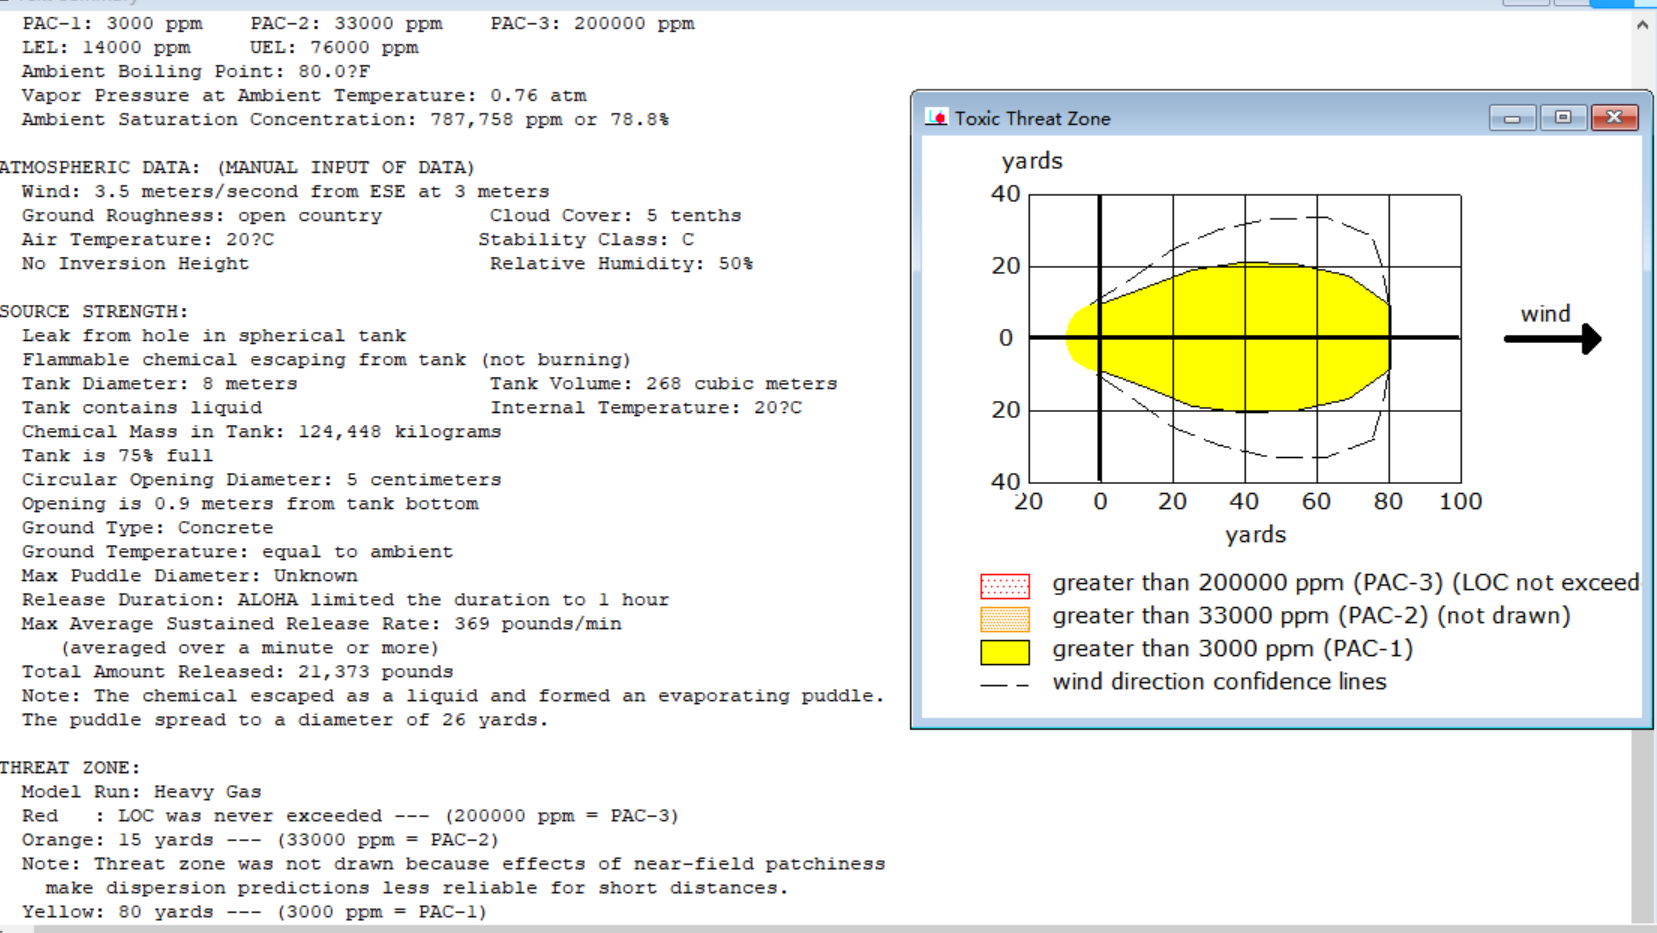
Task: Click the 'LEL: 14000 ppm' value
Action: tap(106, 47)
